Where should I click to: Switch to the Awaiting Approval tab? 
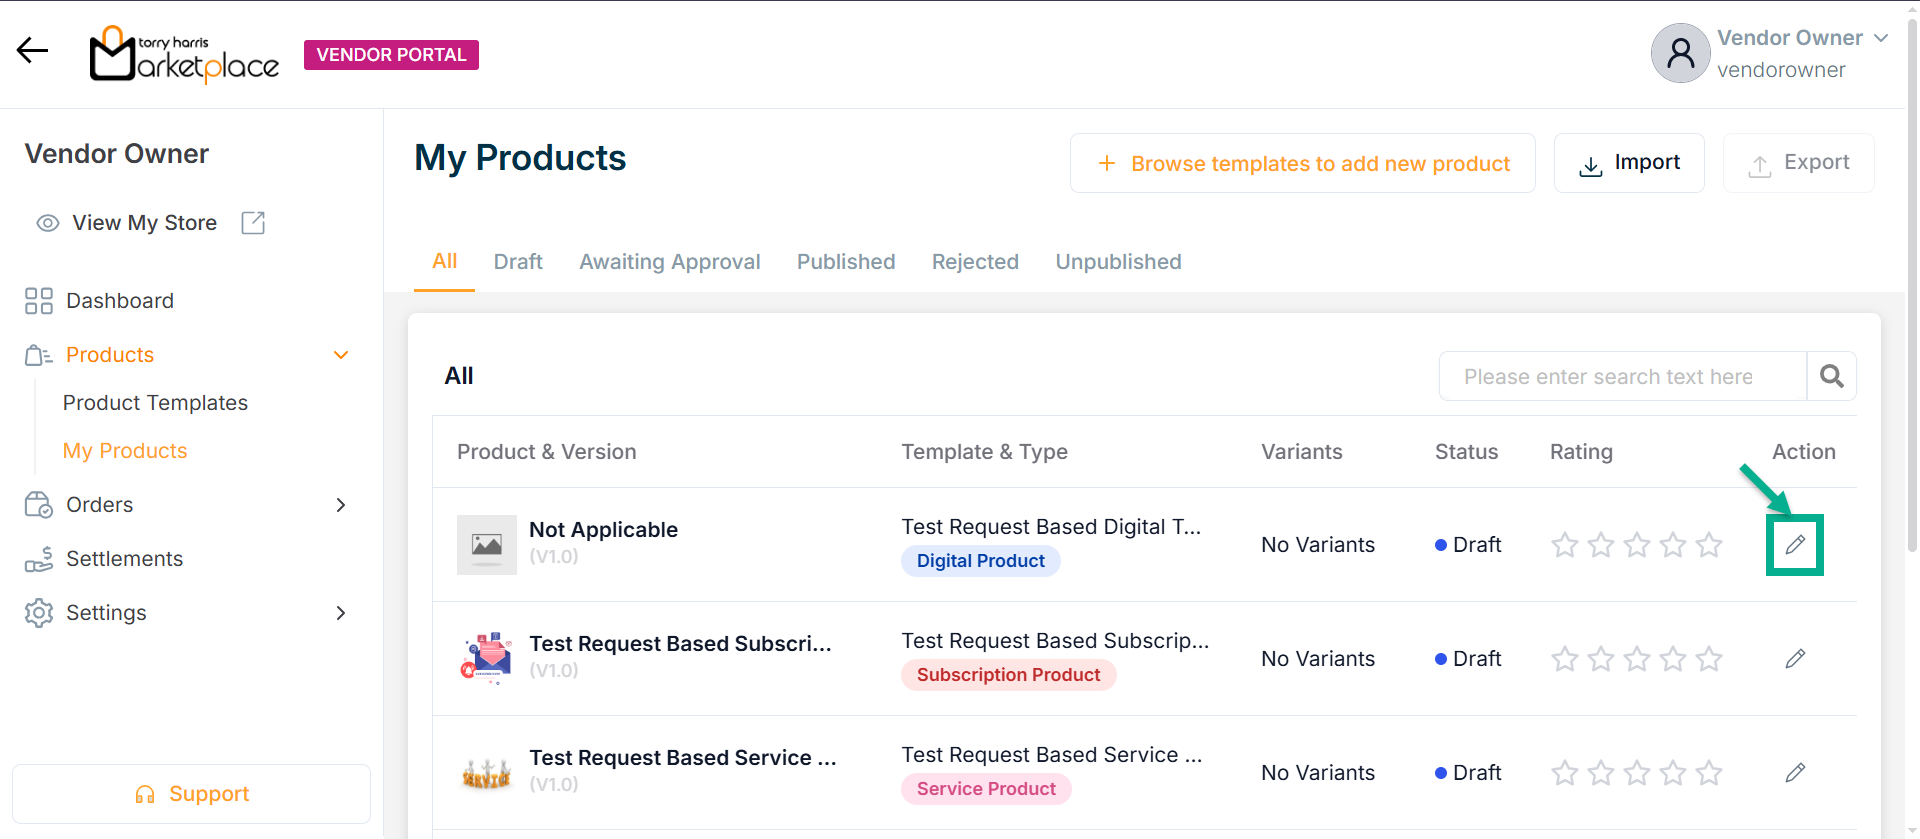point(669,262)
